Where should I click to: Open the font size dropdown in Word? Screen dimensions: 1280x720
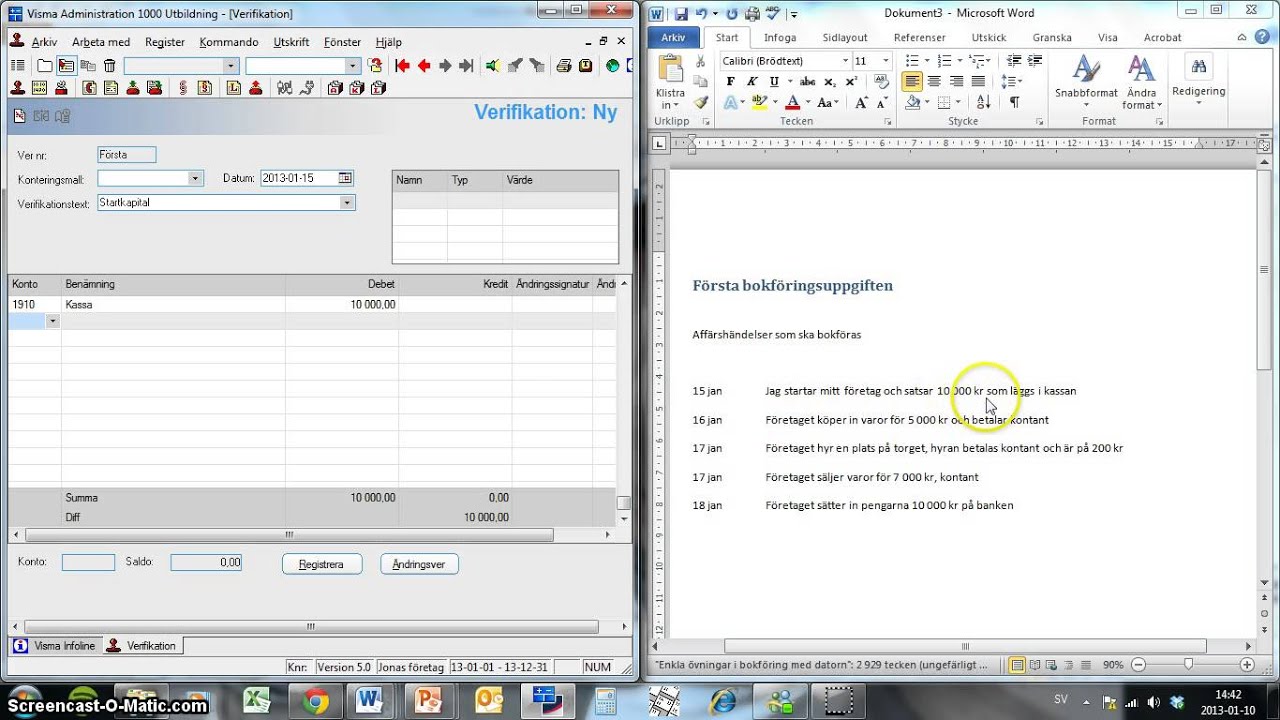coord(886,61)
